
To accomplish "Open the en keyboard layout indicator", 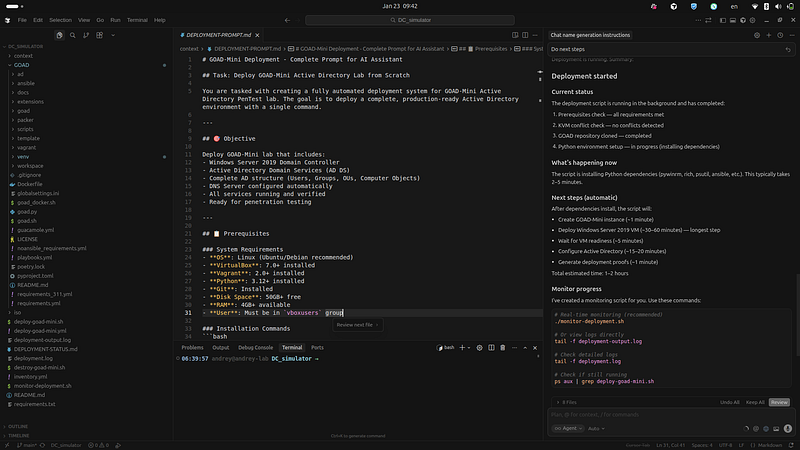I will (x=734, y=7).
